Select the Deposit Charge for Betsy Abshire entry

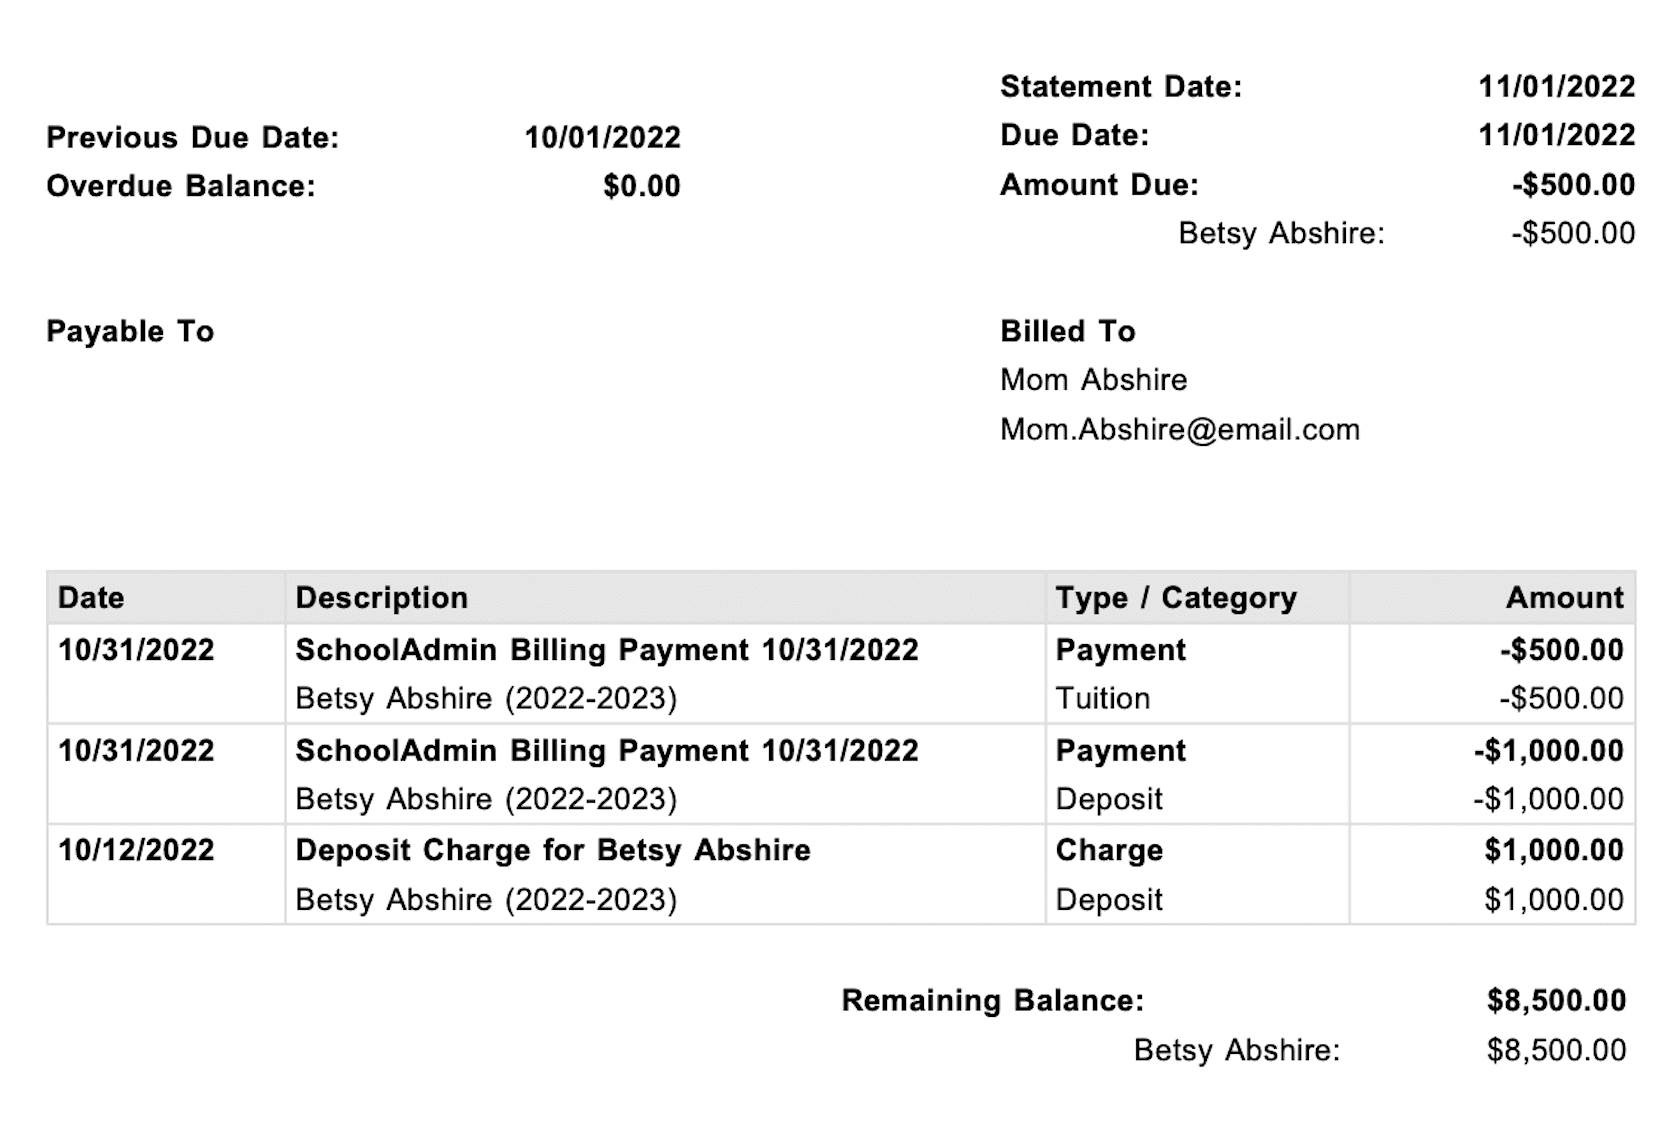click(x=553, y=850)
